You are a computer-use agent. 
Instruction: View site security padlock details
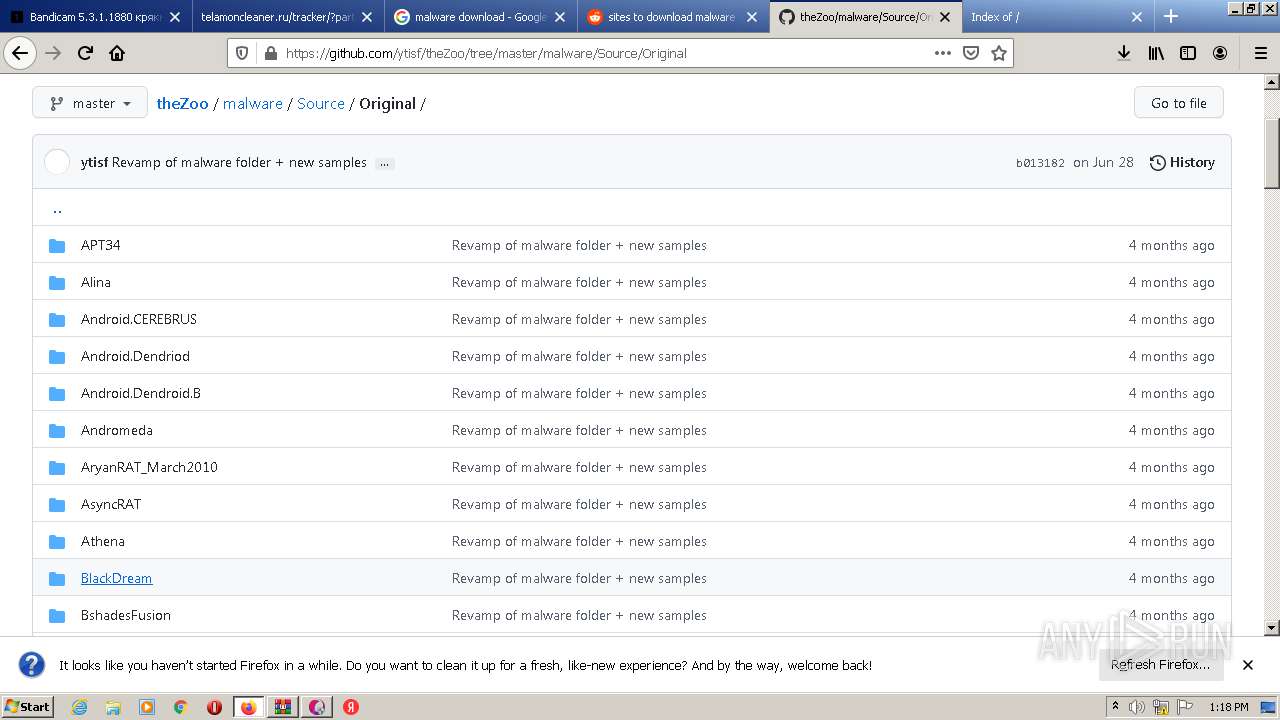(x=269, y=53)
